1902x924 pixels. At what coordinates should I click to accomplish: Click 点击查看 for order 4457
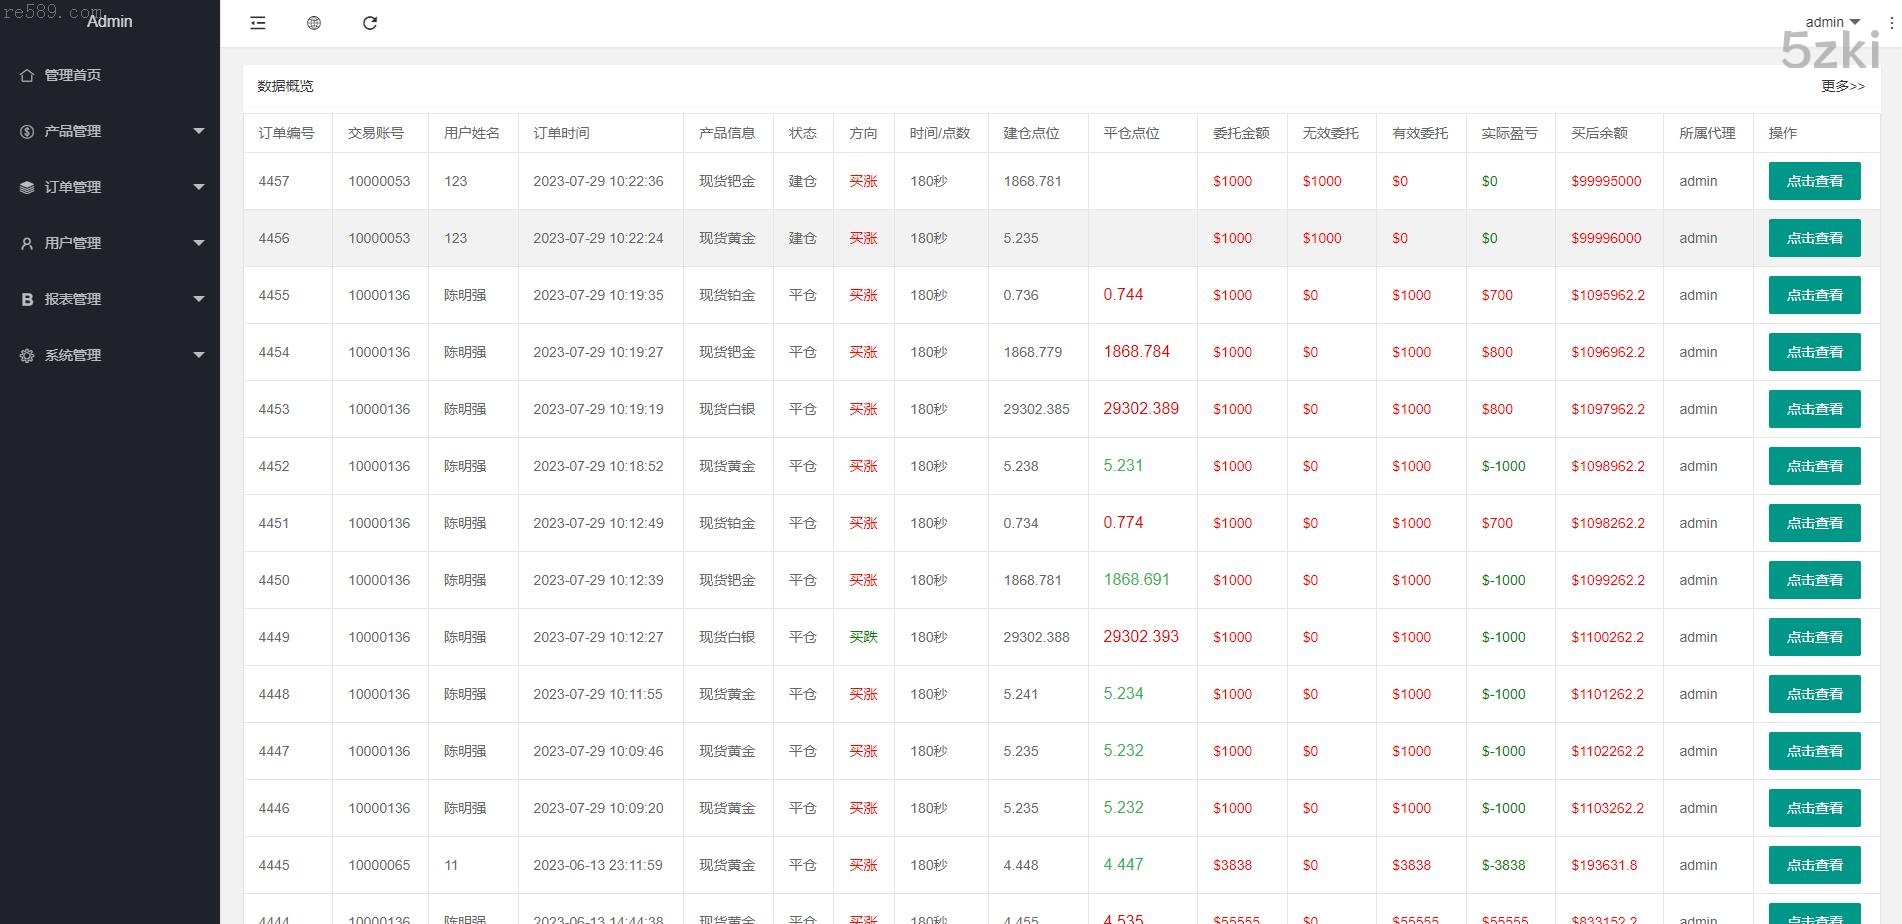tap(1814, 181)
